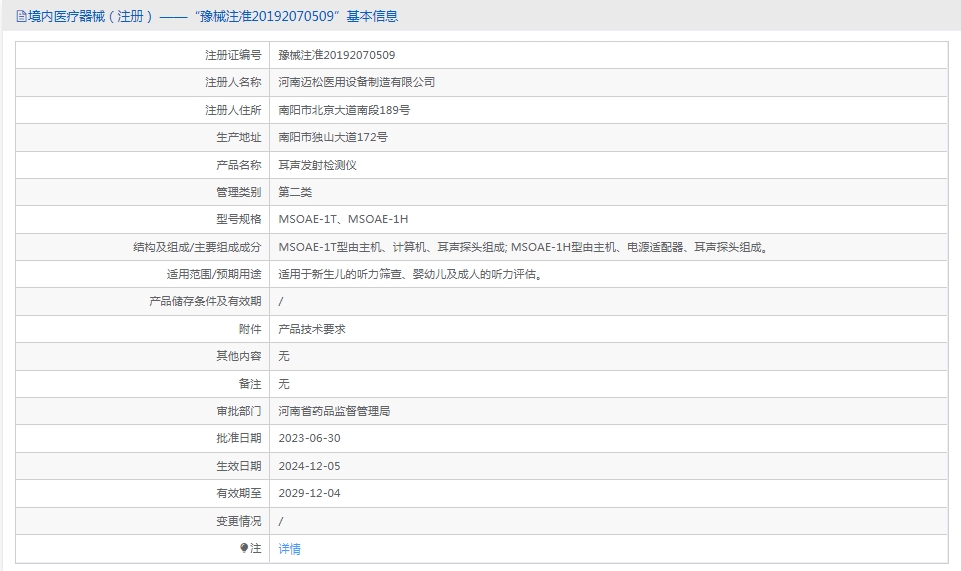Click the slash value in 产品储存条件及有效期 row
The width and height of the screenshot is (961, 571).
click(281, 301)
